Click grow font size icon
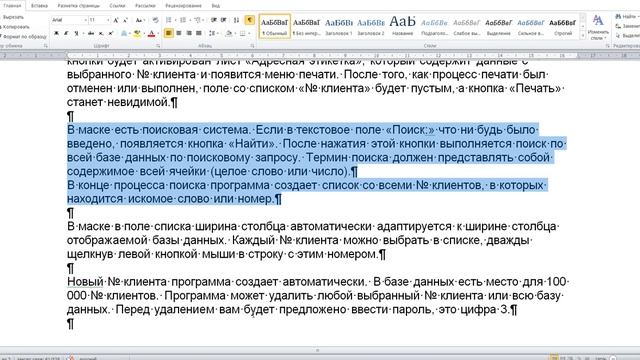This screenshot has height=360, width=640. 116,20
